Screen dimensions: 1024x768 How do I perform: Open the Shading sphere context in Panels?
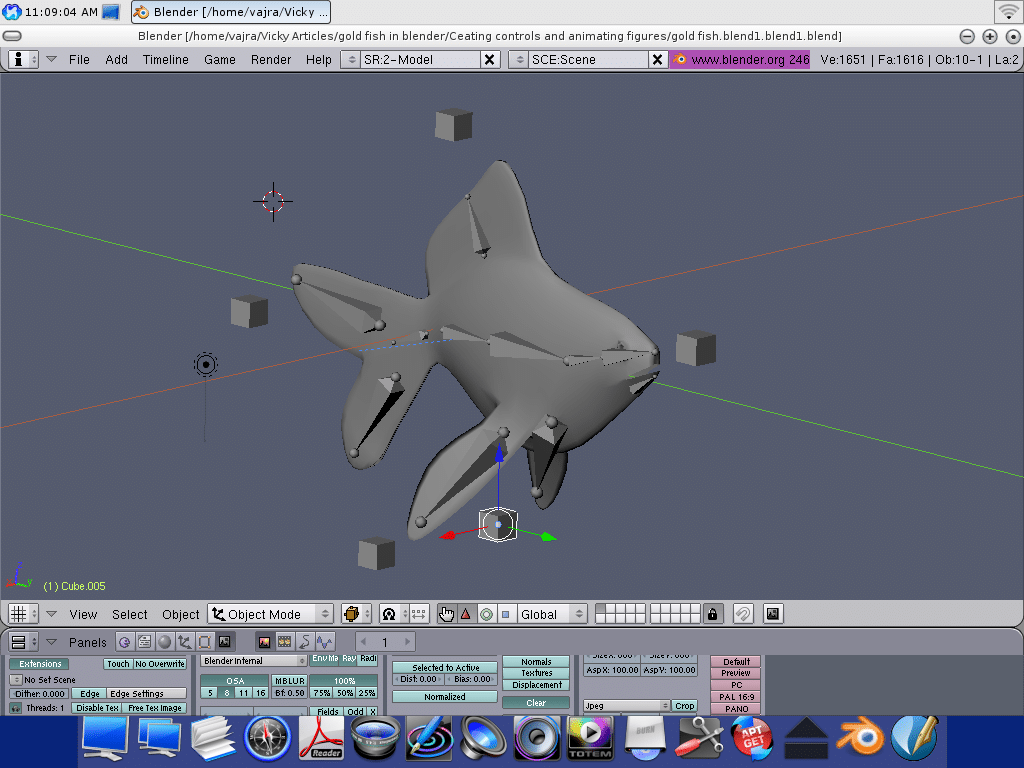(x=165, y=642)
